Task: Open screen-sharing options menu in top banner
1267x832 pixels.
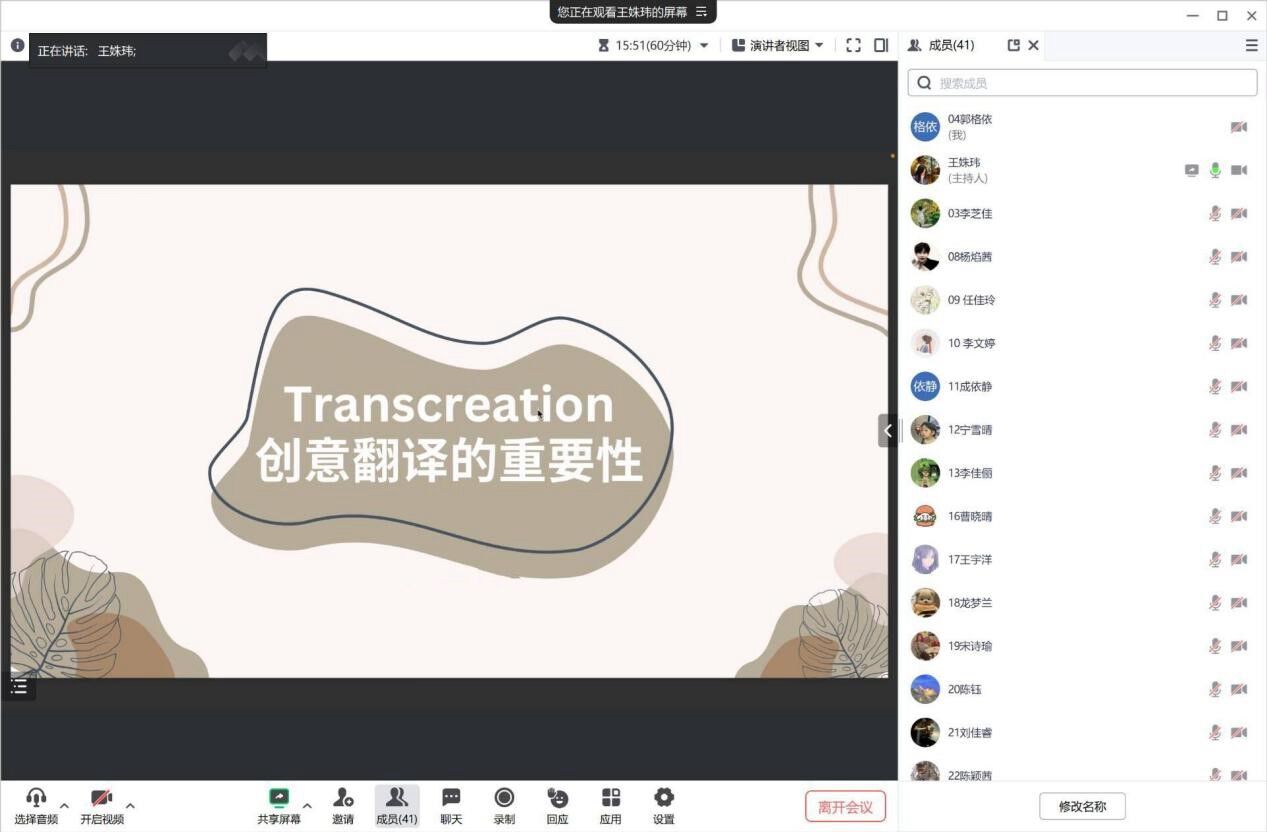Action: tap(701, 12)
